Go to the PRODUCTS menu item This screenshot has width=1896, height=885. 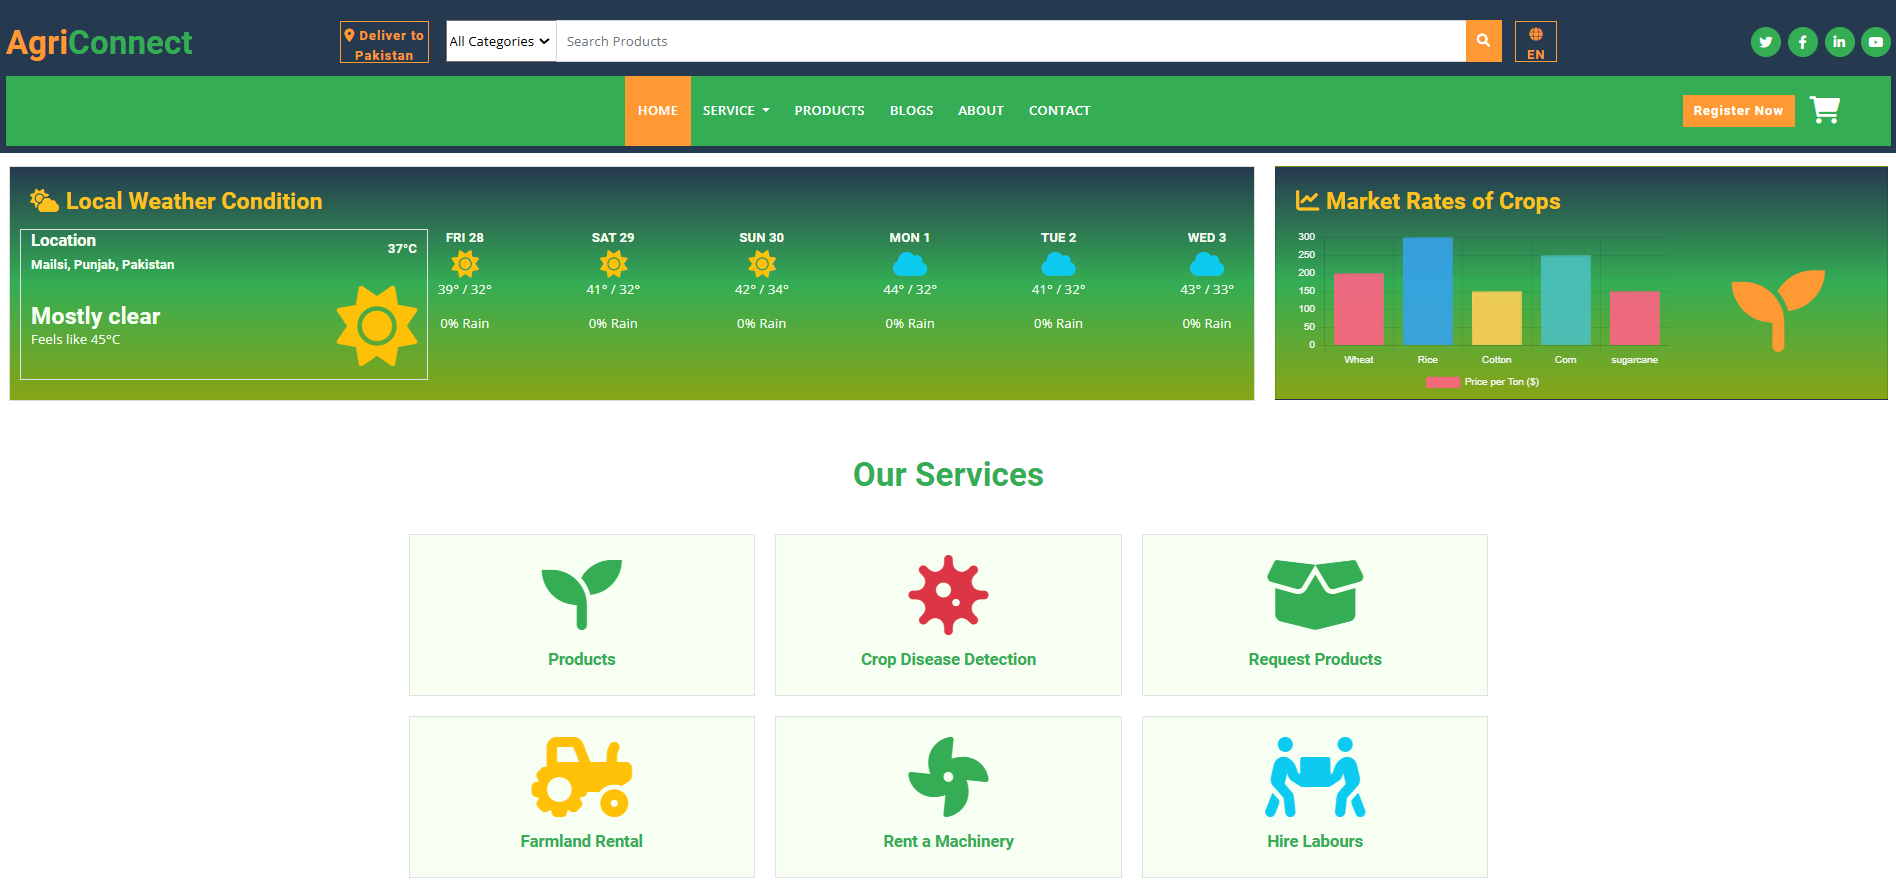tap(829, 111)
